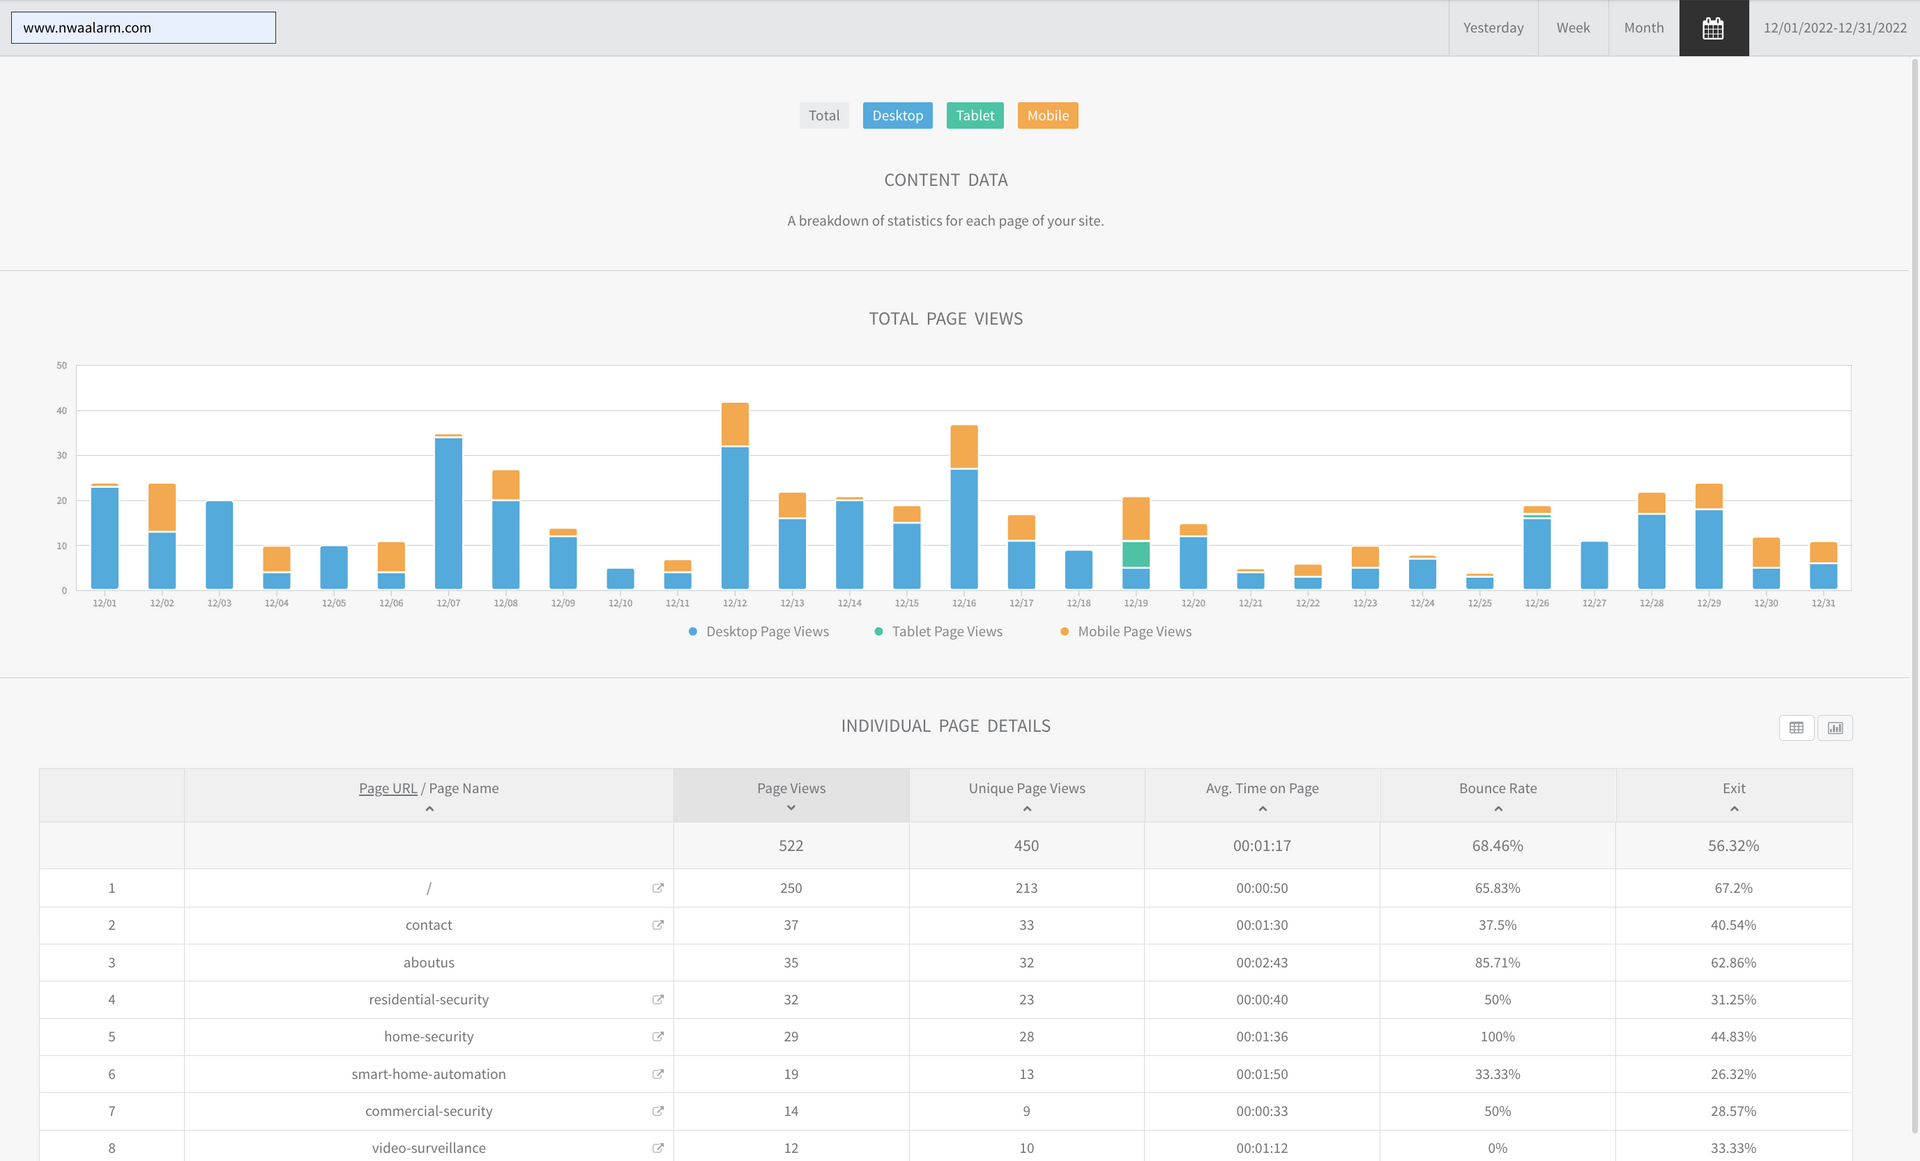The width and height of the screenshot is (1920, 1161).
Task: Toggle the Tablet device filter
Action: tap(974, 116)
